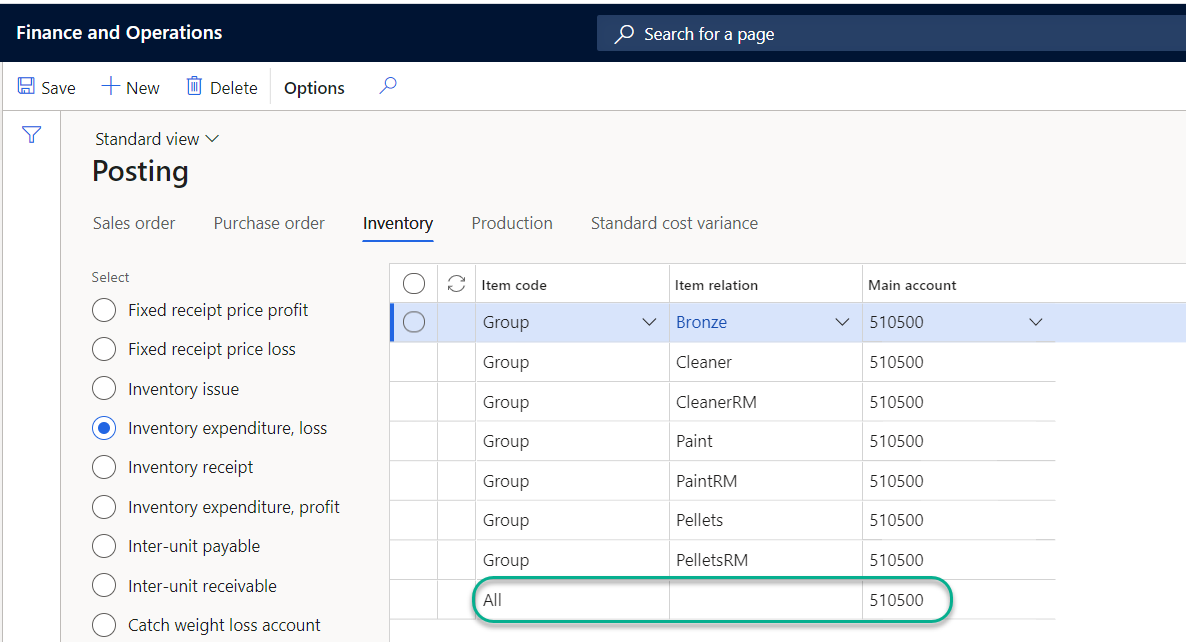
Task: Click the Pellets item relation cell
Action: 765,520
